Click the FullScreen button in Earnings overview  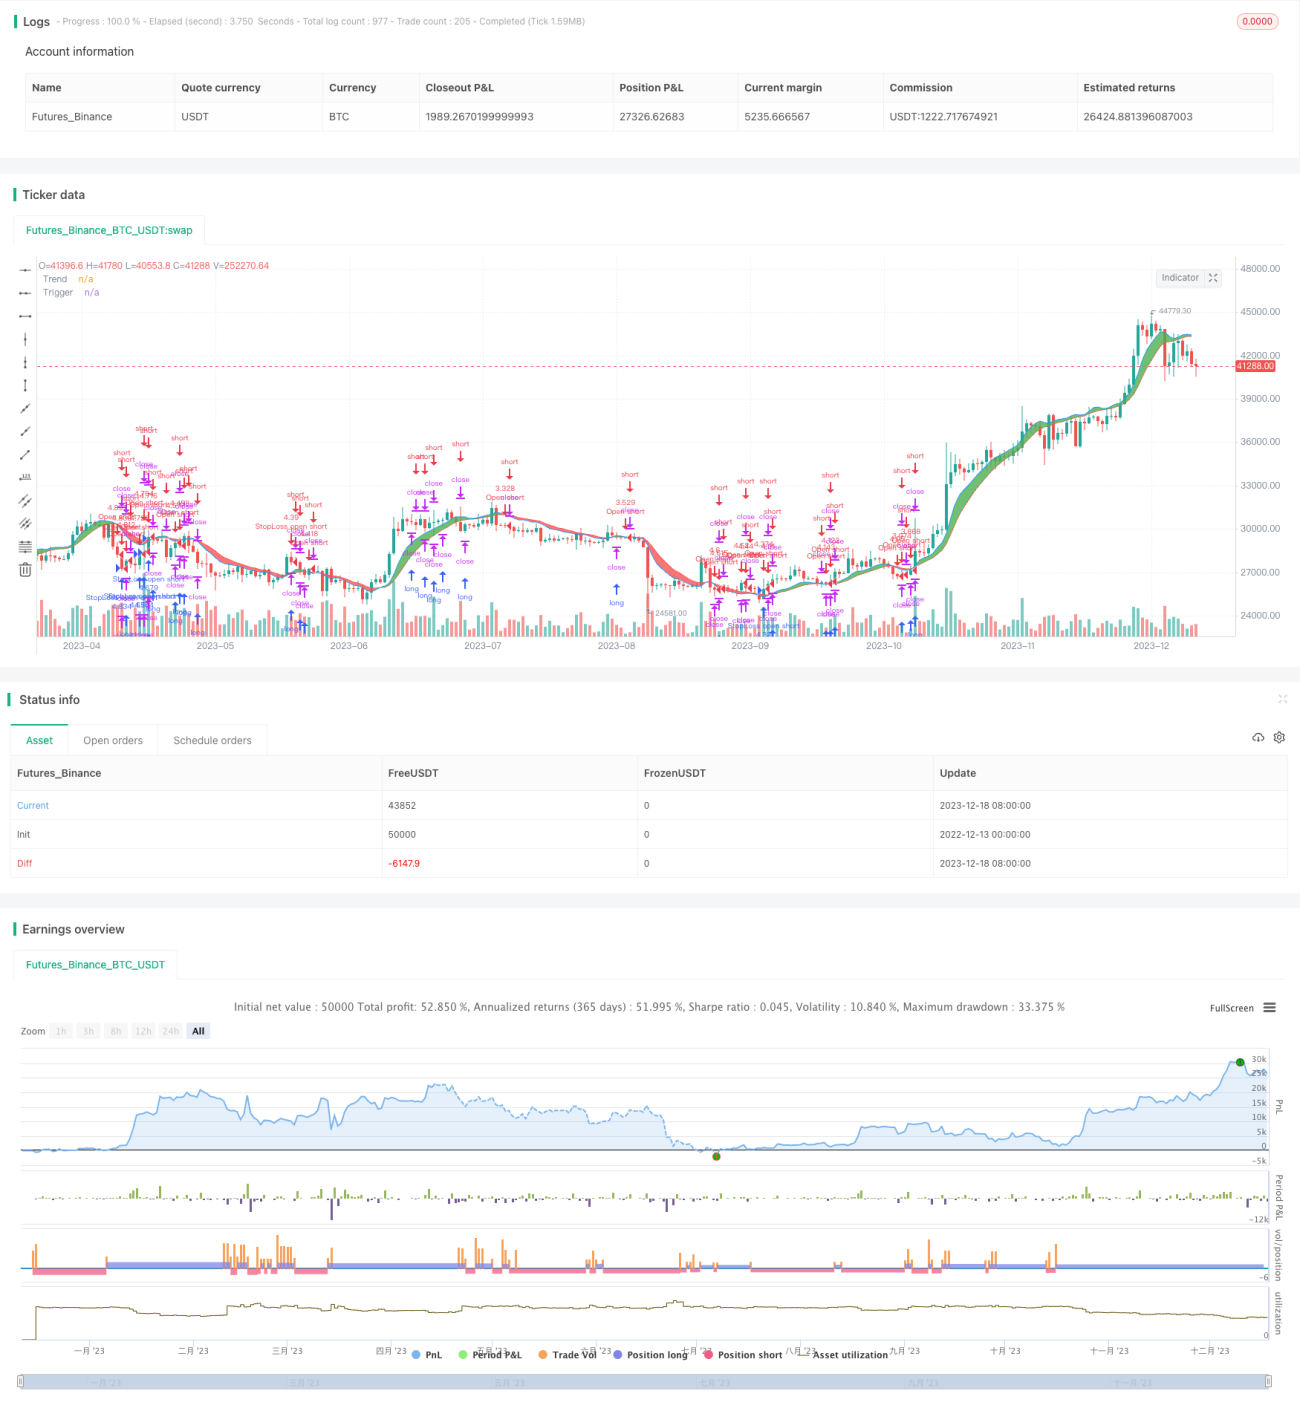click(1231, 1008)
